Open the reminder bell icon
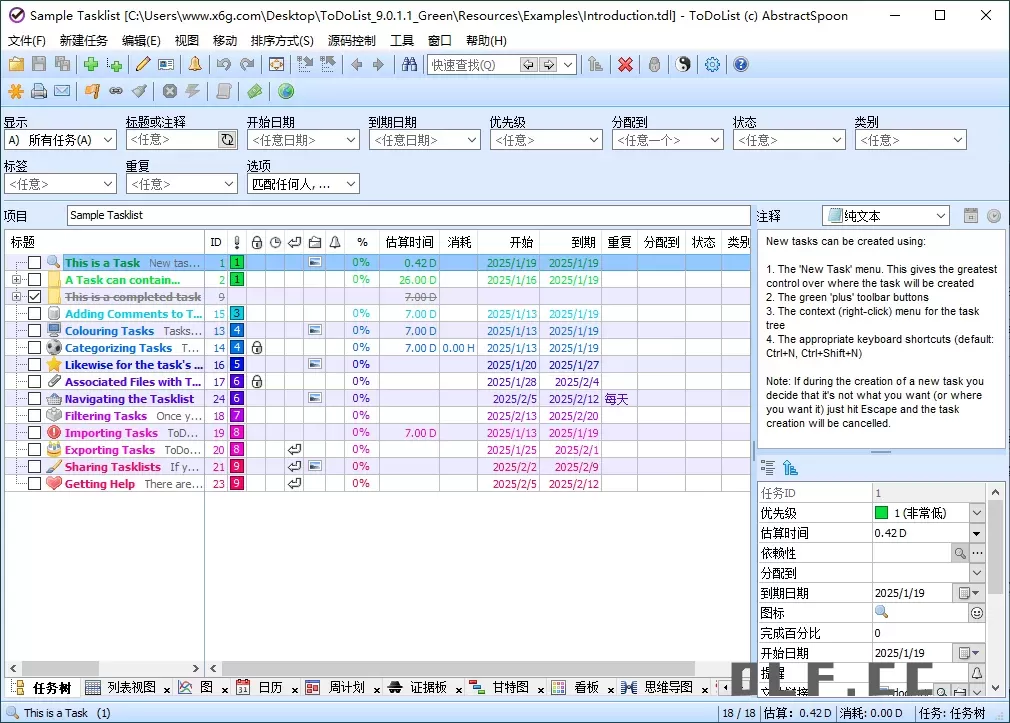The image size is (1010, 723). [x=194, y=64]
